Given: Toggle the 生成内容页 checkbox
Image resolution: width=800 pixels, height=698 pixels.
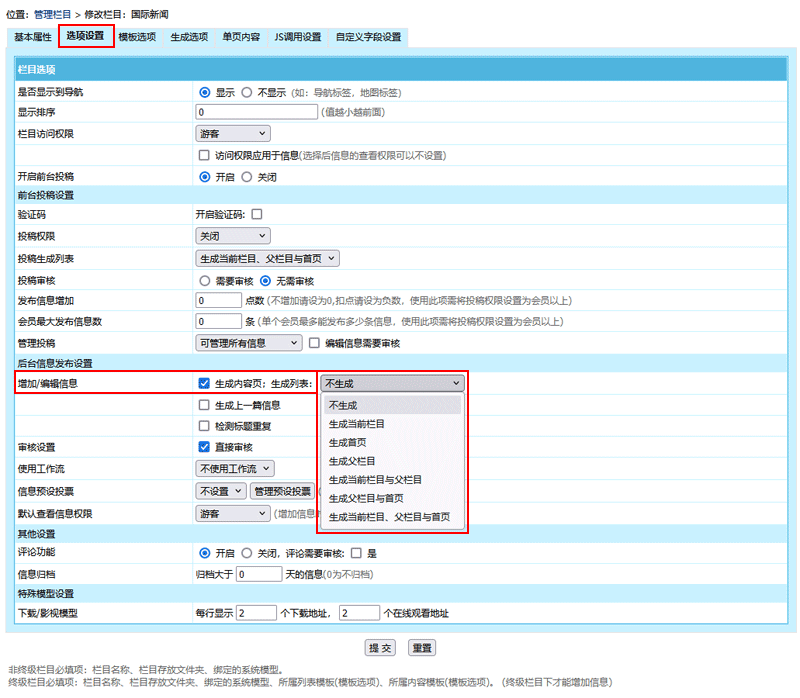Looking at the screenshot, I should tap(205, 383).
